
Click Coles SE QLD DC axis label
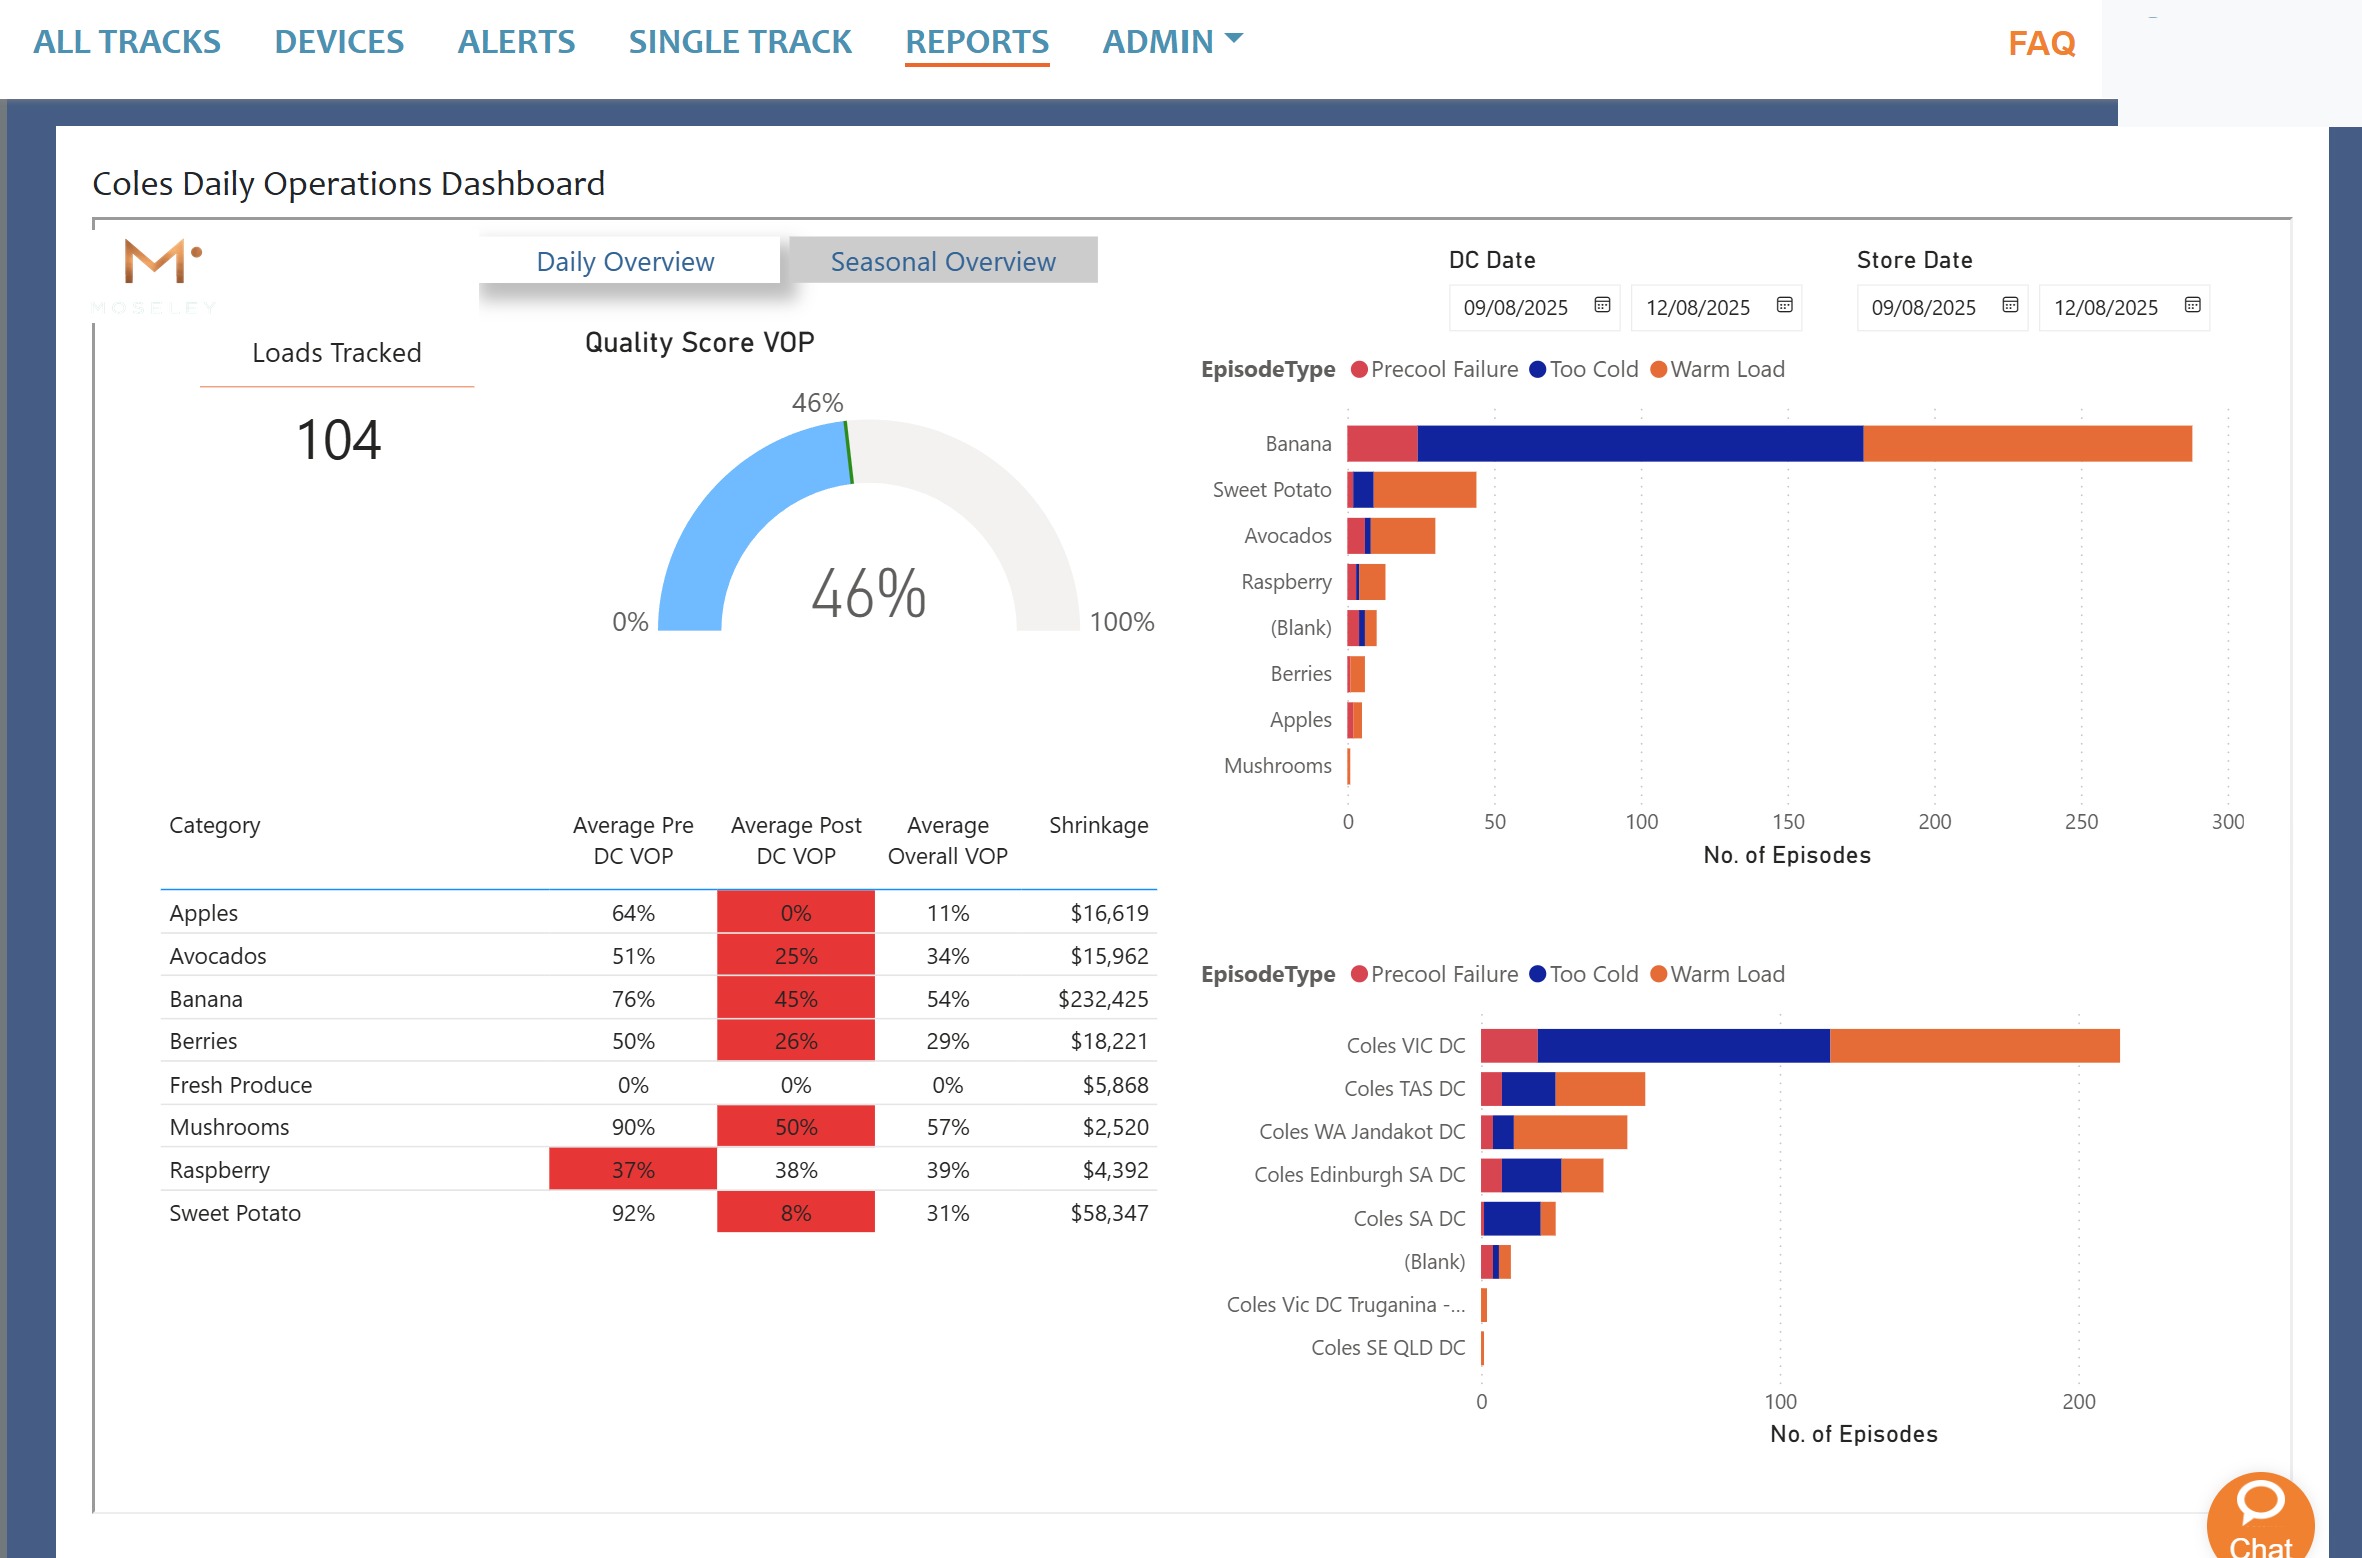[1388, 1348]
